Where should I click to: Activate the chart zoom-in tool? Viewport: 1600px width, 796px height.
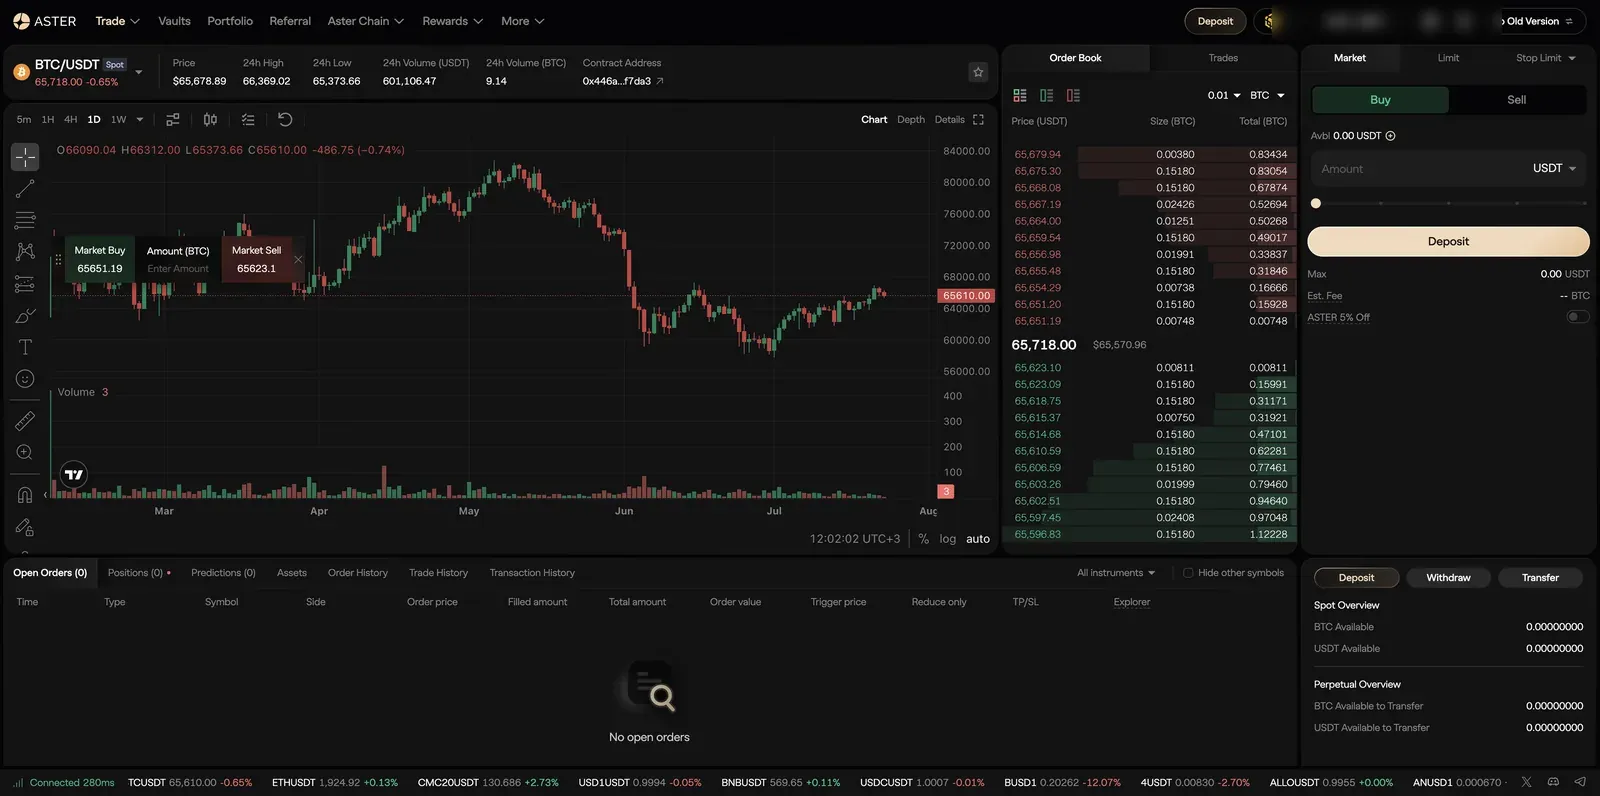25,453
